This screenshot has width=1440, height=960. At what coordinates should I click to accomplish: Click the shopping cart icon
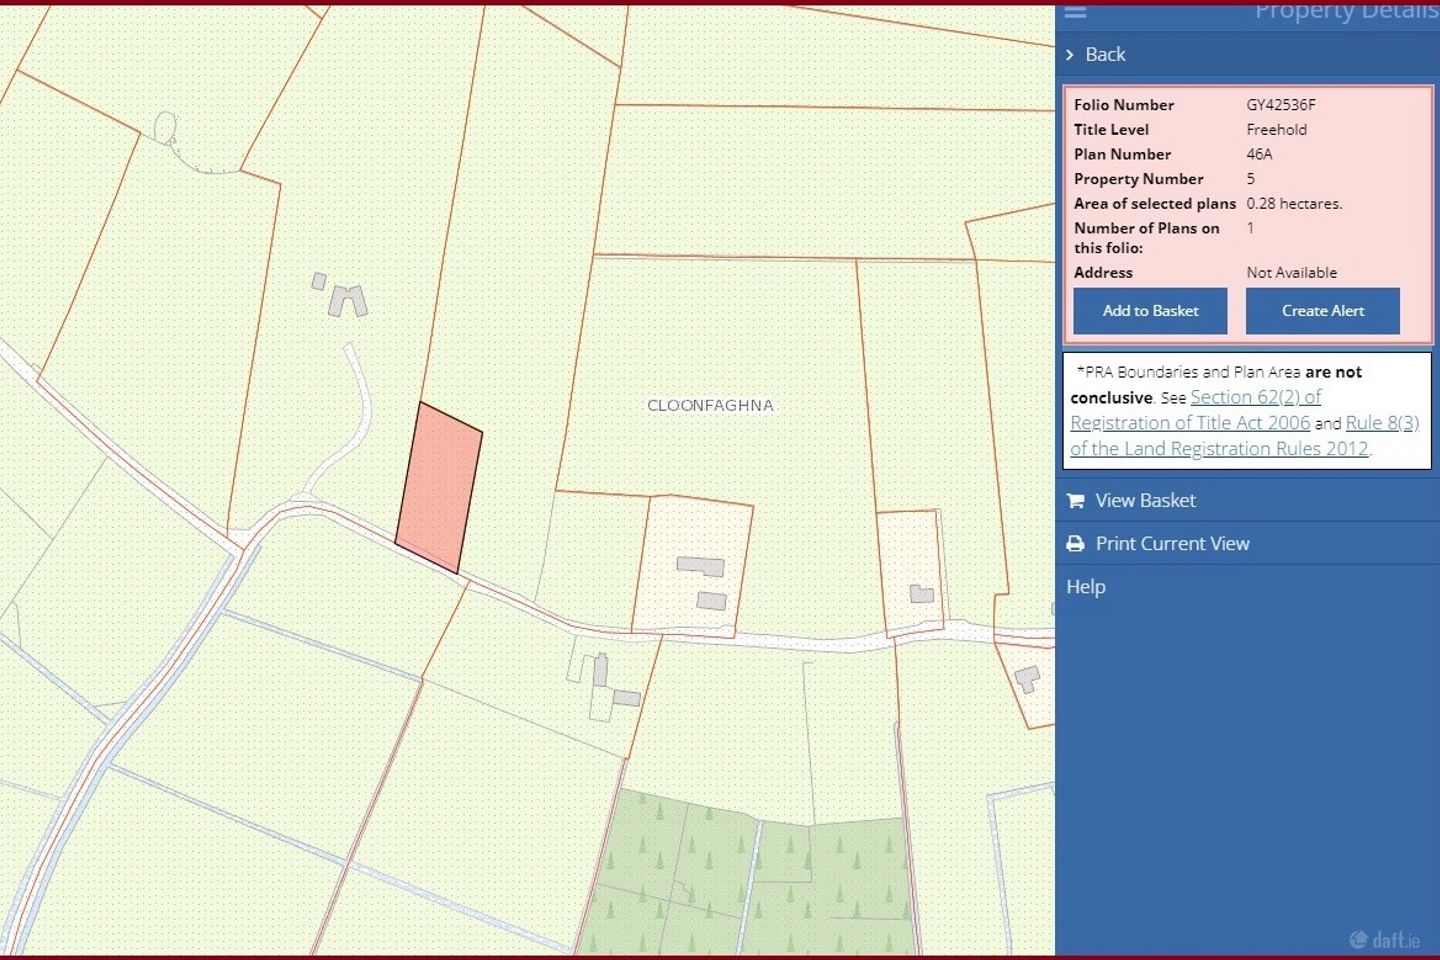pos(1076,501)
